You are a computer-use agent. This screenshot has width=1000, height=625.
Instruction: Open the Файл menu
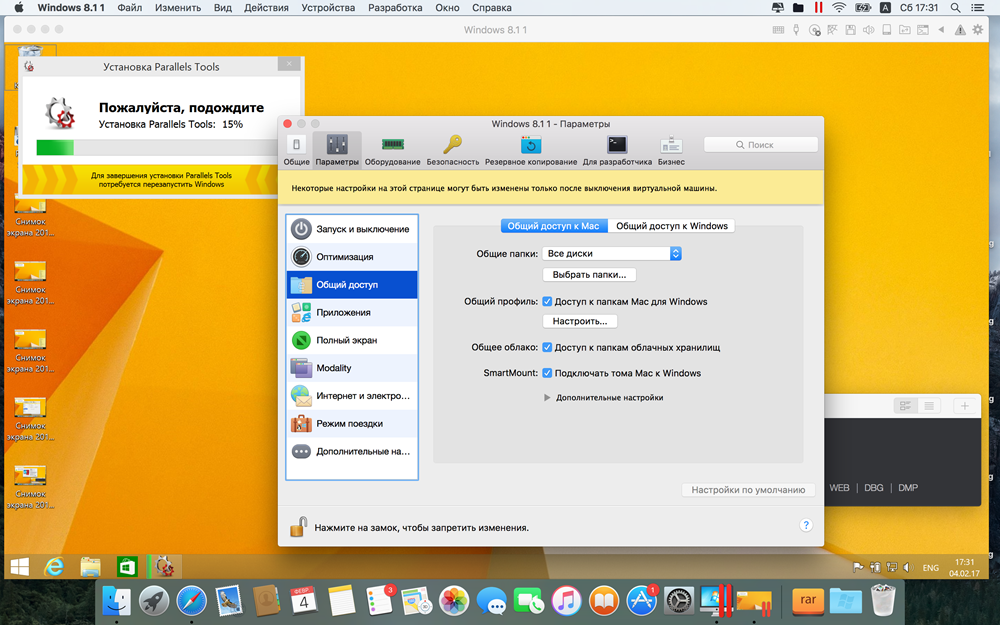pos(130,8)
